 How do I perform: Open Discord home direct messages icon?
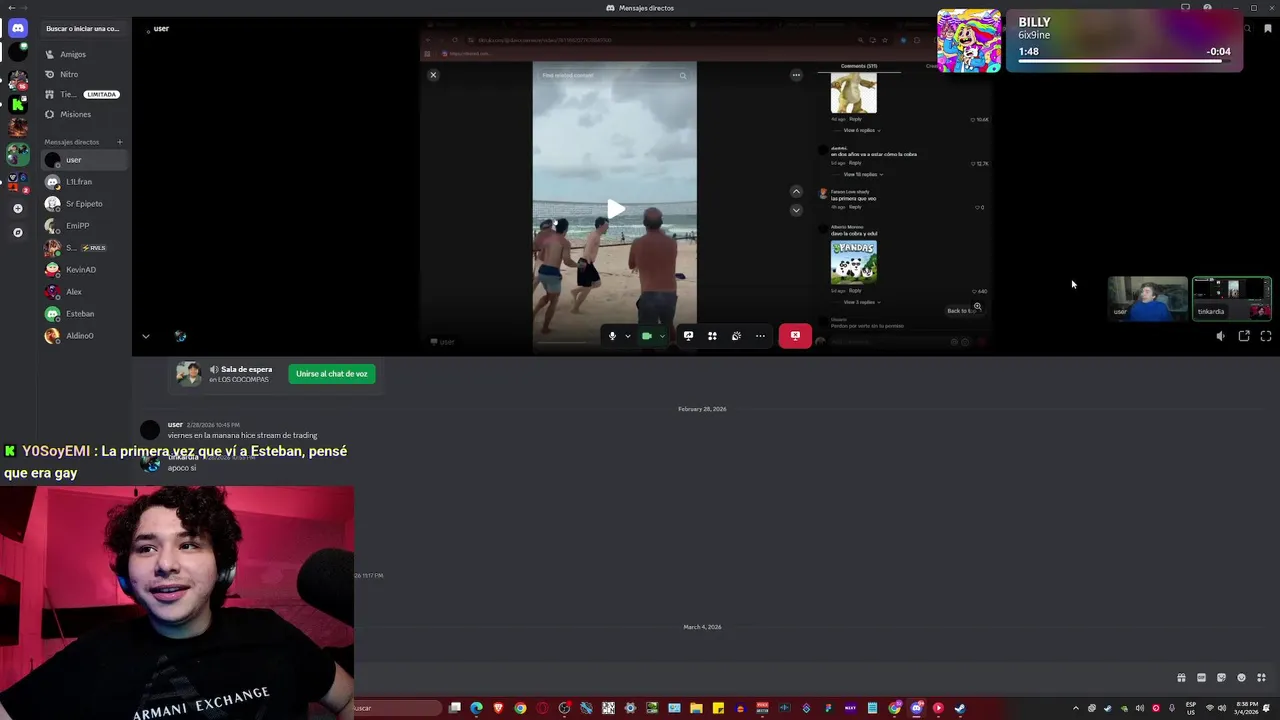(17, 28)
